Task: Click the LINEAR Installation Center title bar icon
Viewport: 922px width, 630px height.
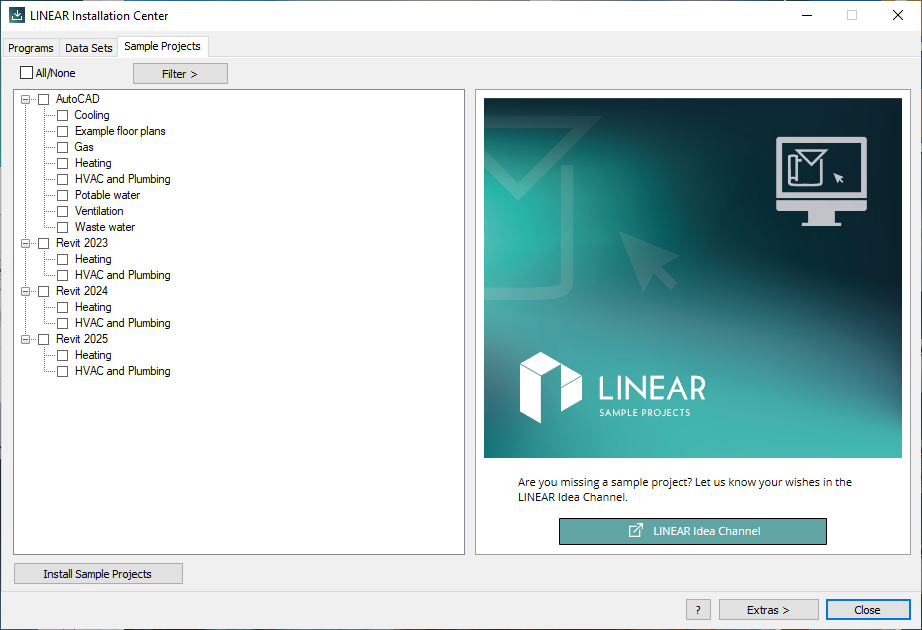Action: tap(16, 15)
